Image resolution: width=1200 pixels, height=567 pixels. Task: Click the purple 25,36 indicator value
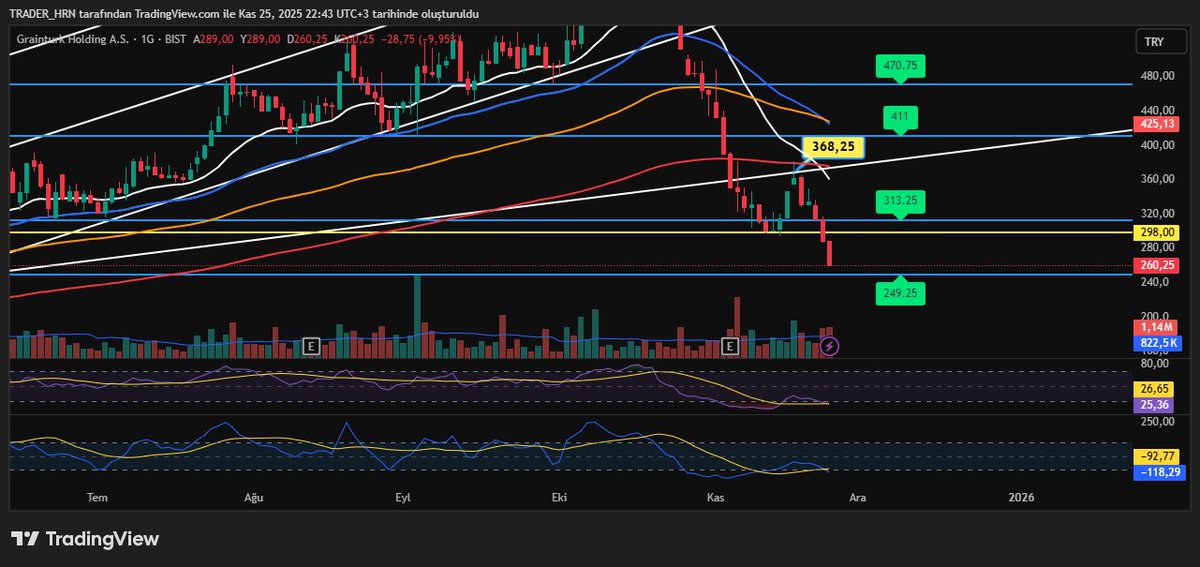1152,405
